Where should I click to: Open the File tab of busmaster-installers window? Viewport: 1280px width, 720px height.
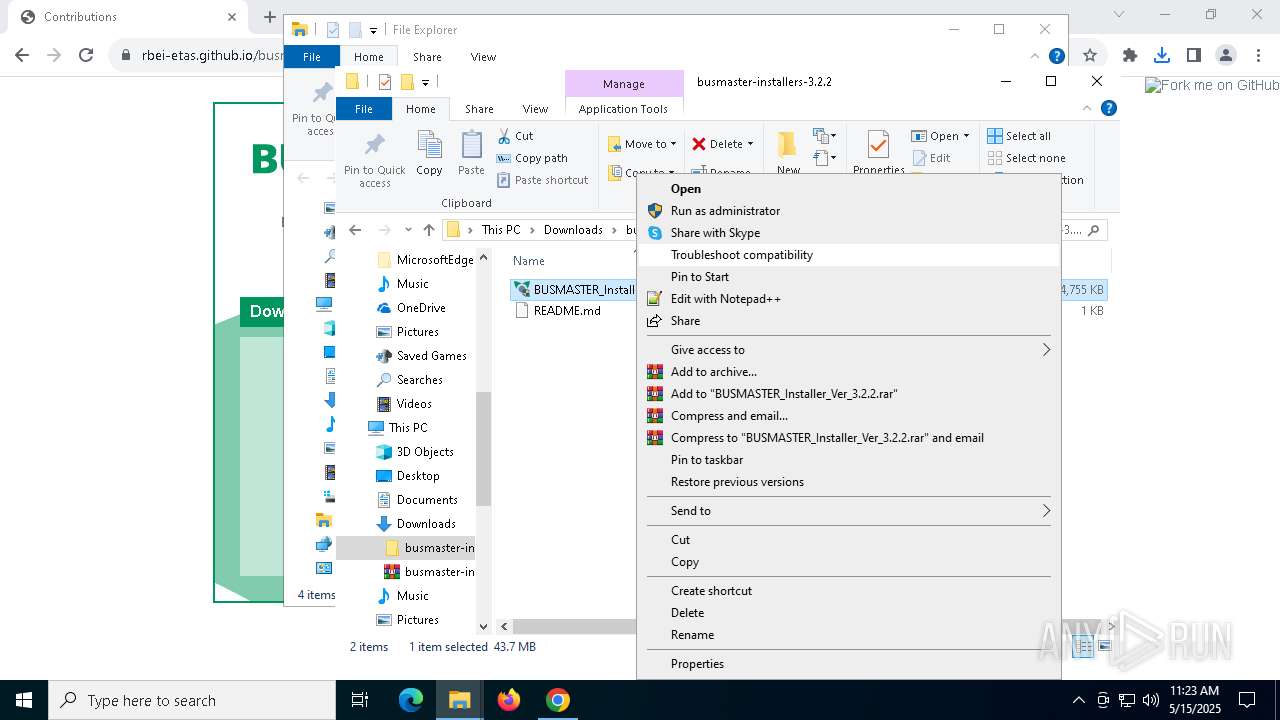click(x=364, y=109)
